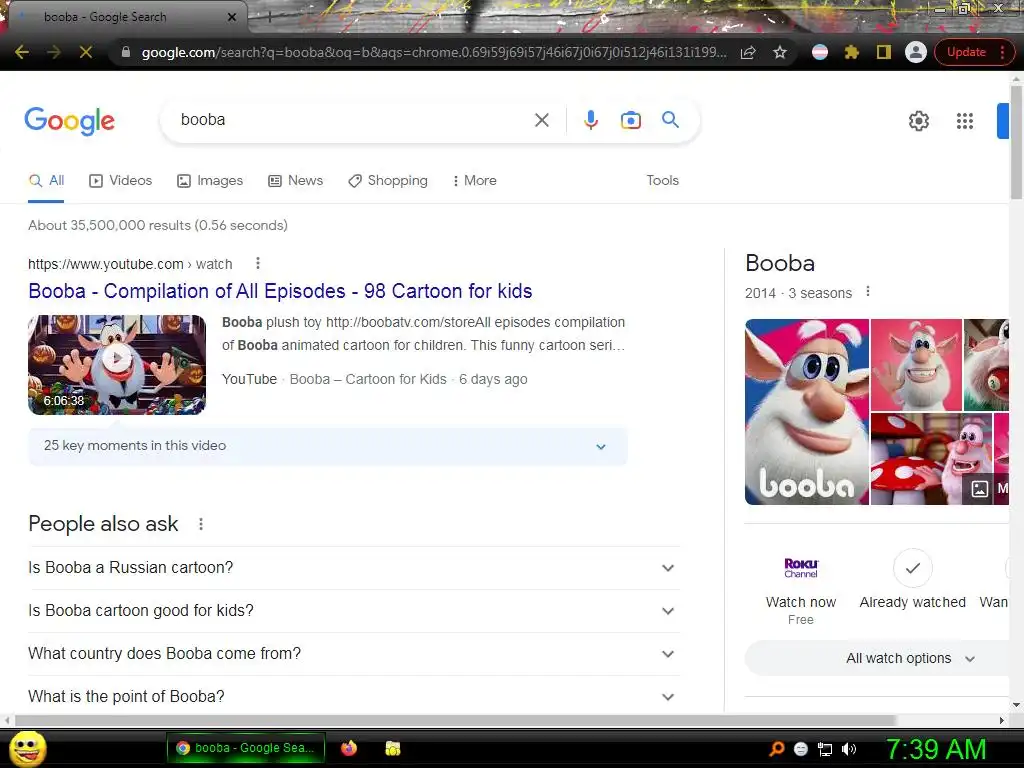Click into the booba search field

(353, 120)
